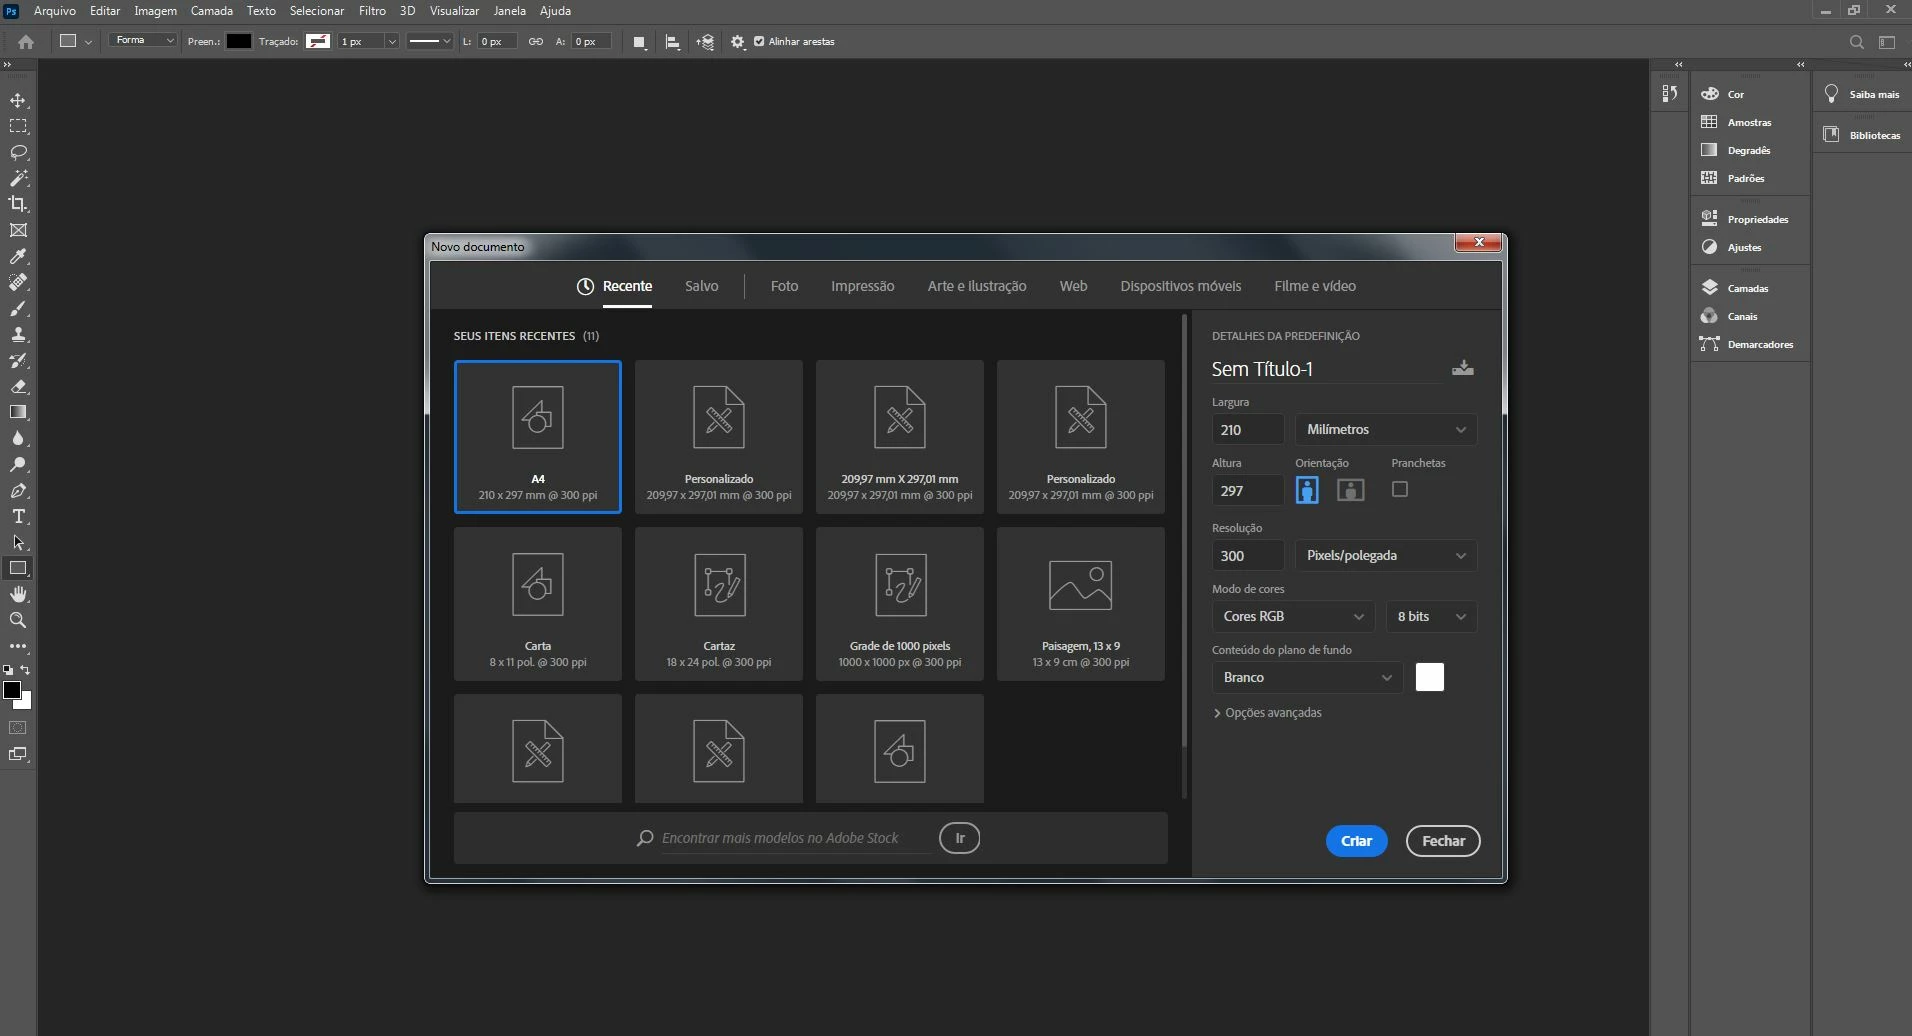Select the Gradient tool
The height and width of the screenshot is (1036, 1912).
point(18,412)
